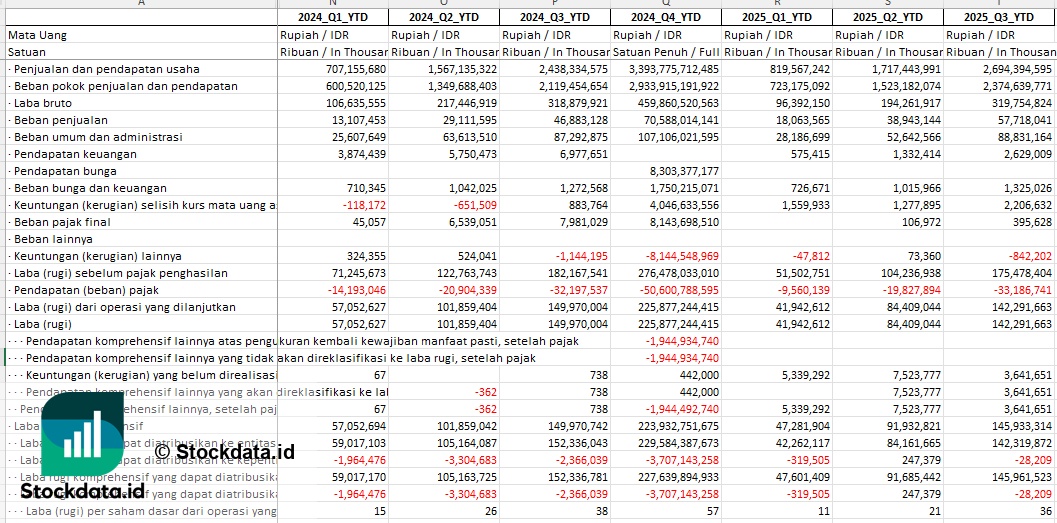1057x523 pixels.
Task: Click cell value 1,325,026
Action: (x=1029, y=188)
